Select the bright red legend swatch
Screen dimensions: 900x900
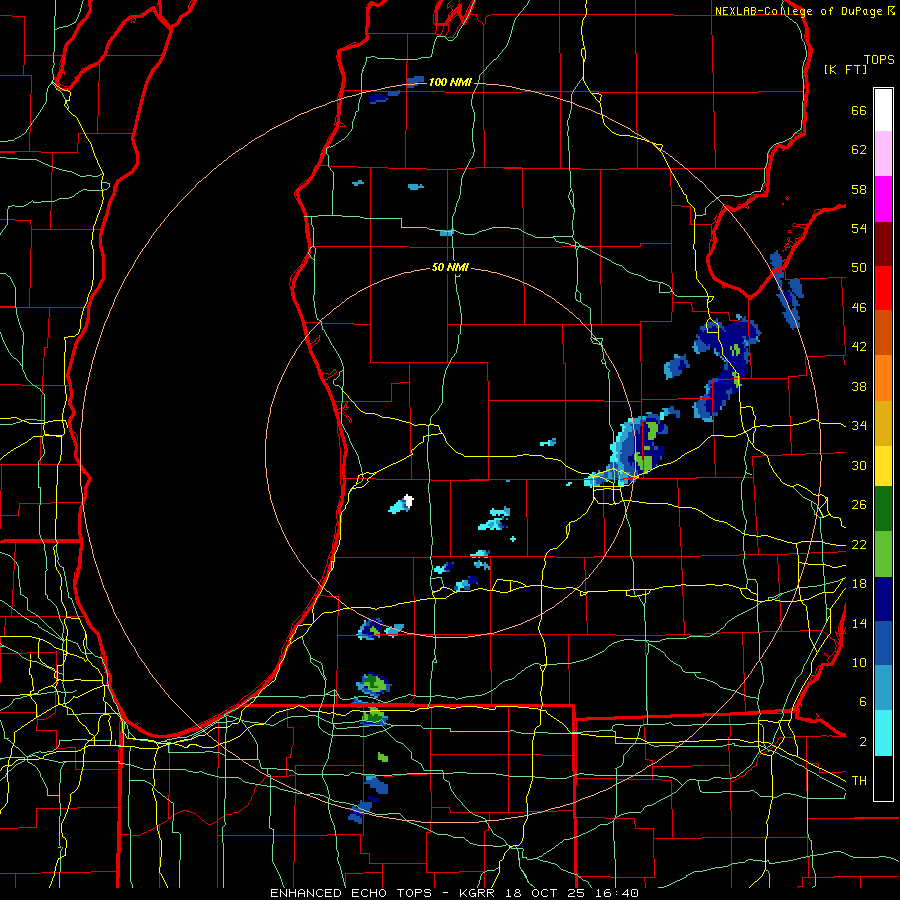click(x=883, y=288)
